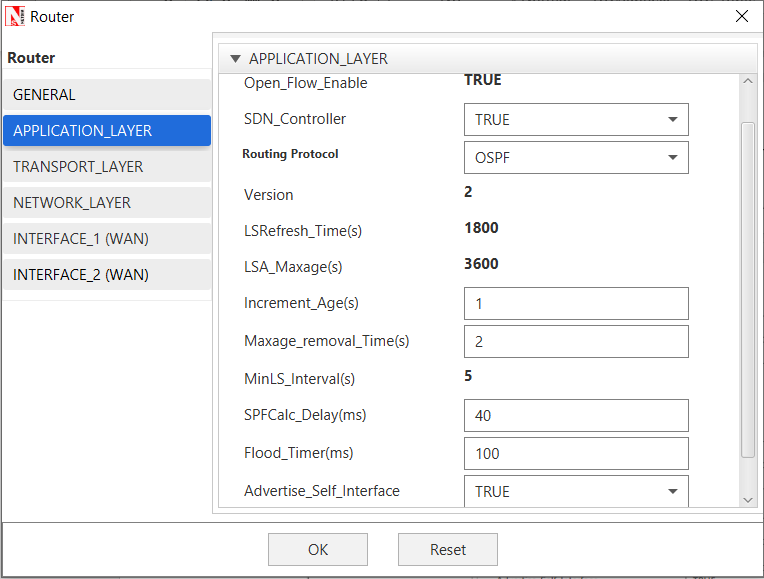Click the Flood_Timer(ms) input field

point(576,454)
